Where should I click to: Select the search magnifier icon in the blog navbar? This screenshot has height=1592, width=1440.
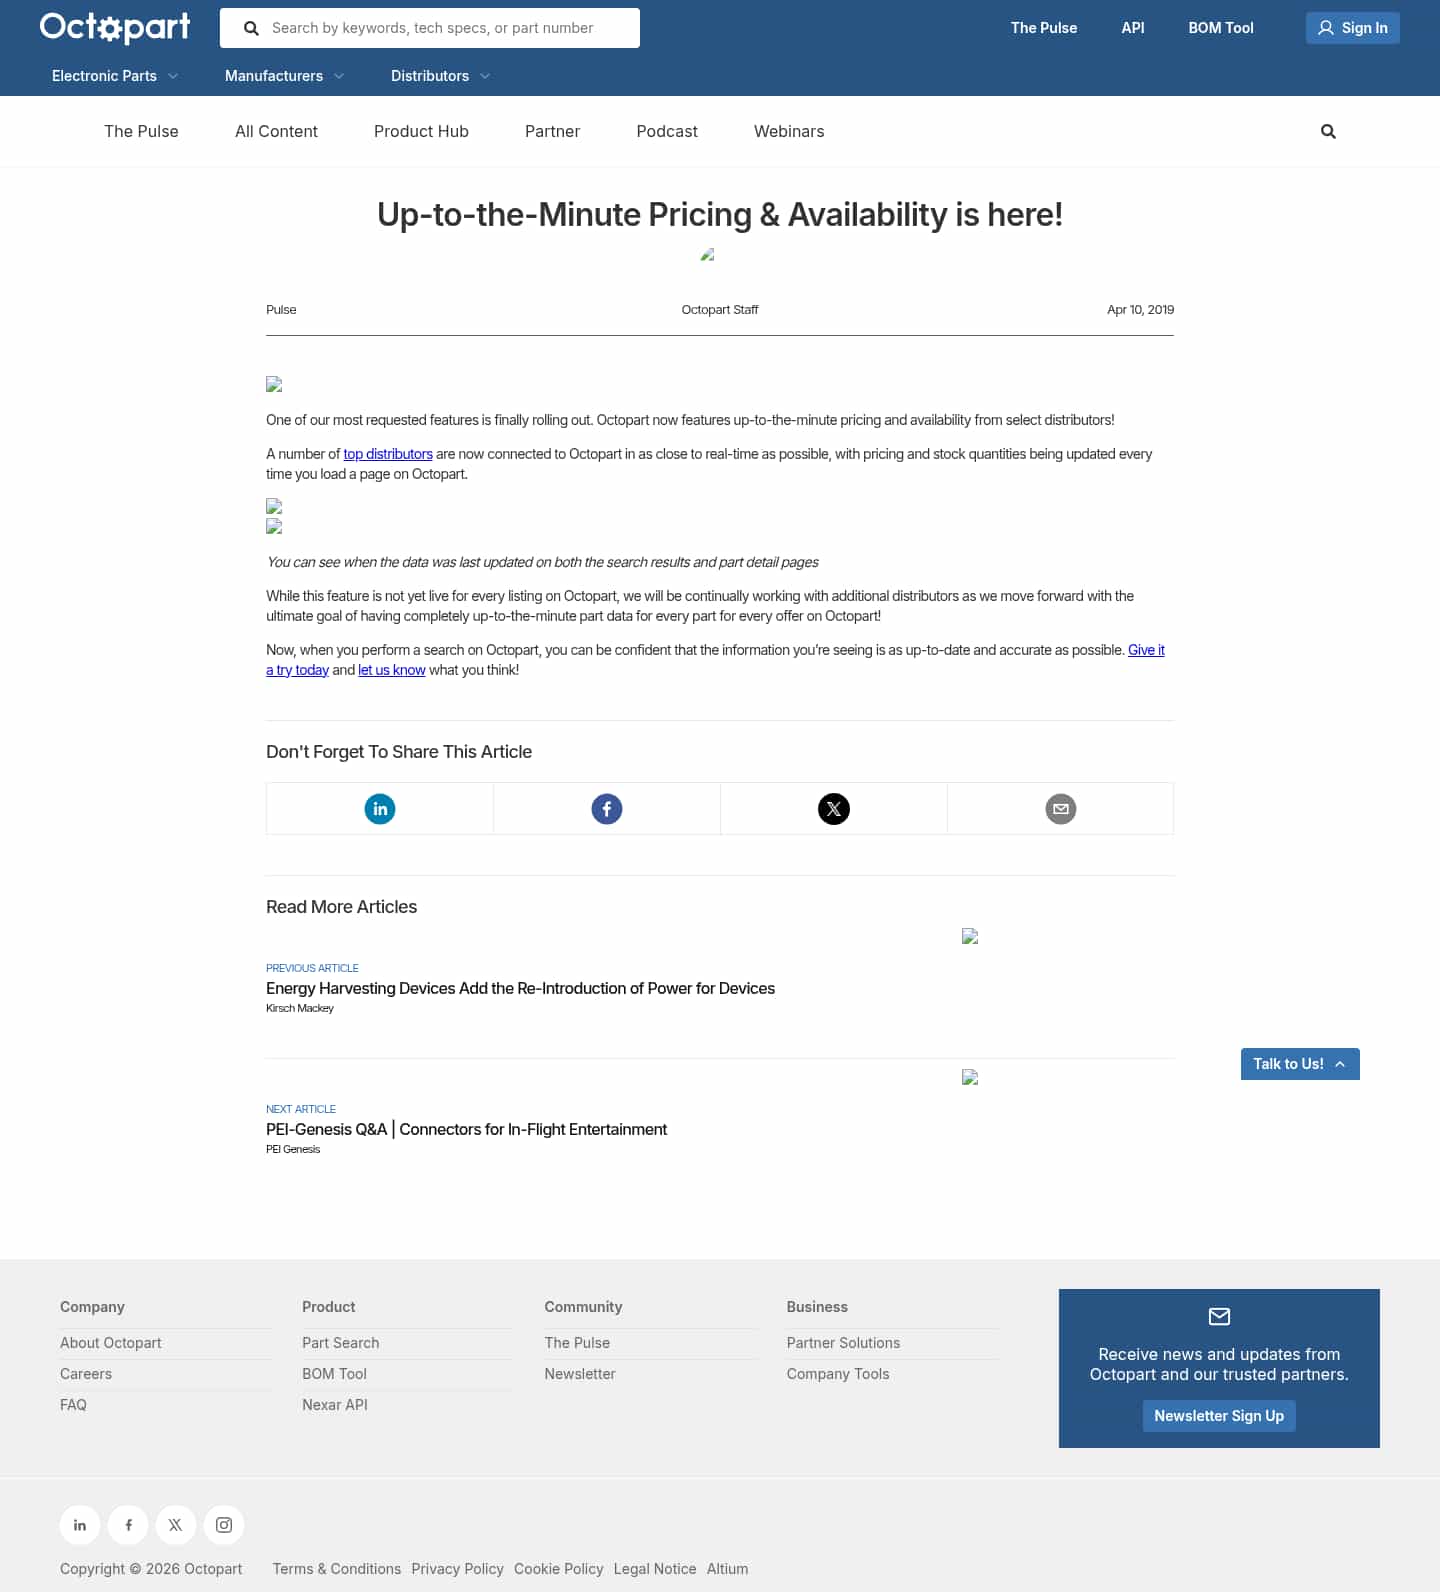[x=1328, y=131]
